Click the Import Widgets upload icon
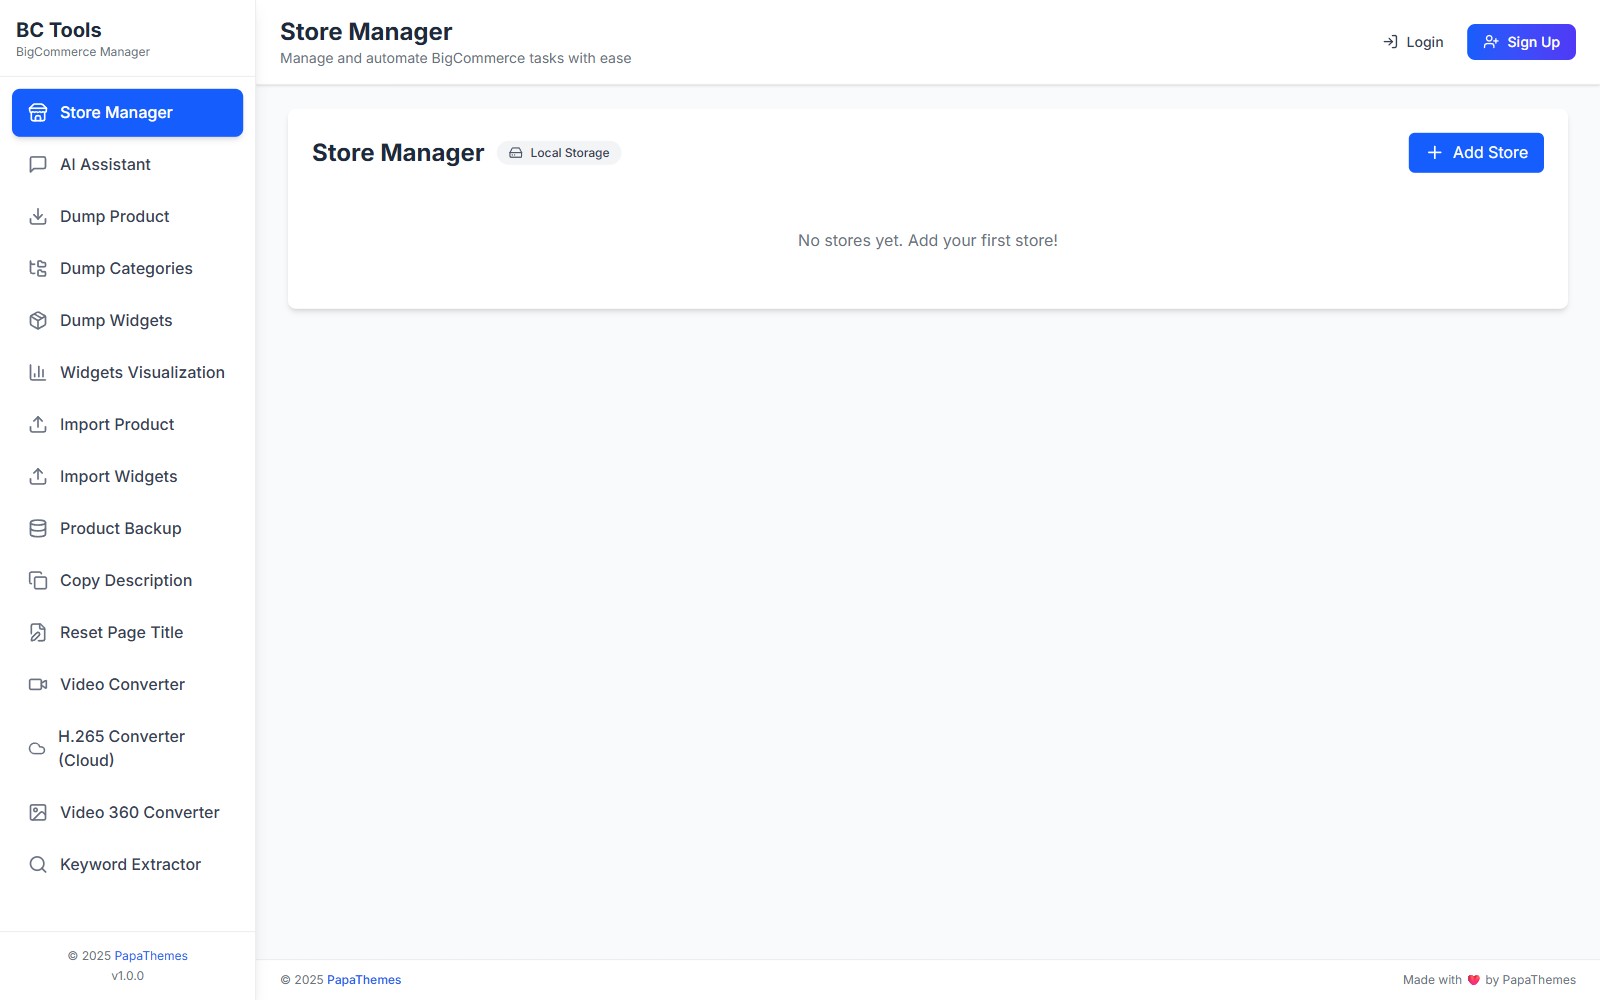This screenshot has width=1600, height=1000. point(38,477)
